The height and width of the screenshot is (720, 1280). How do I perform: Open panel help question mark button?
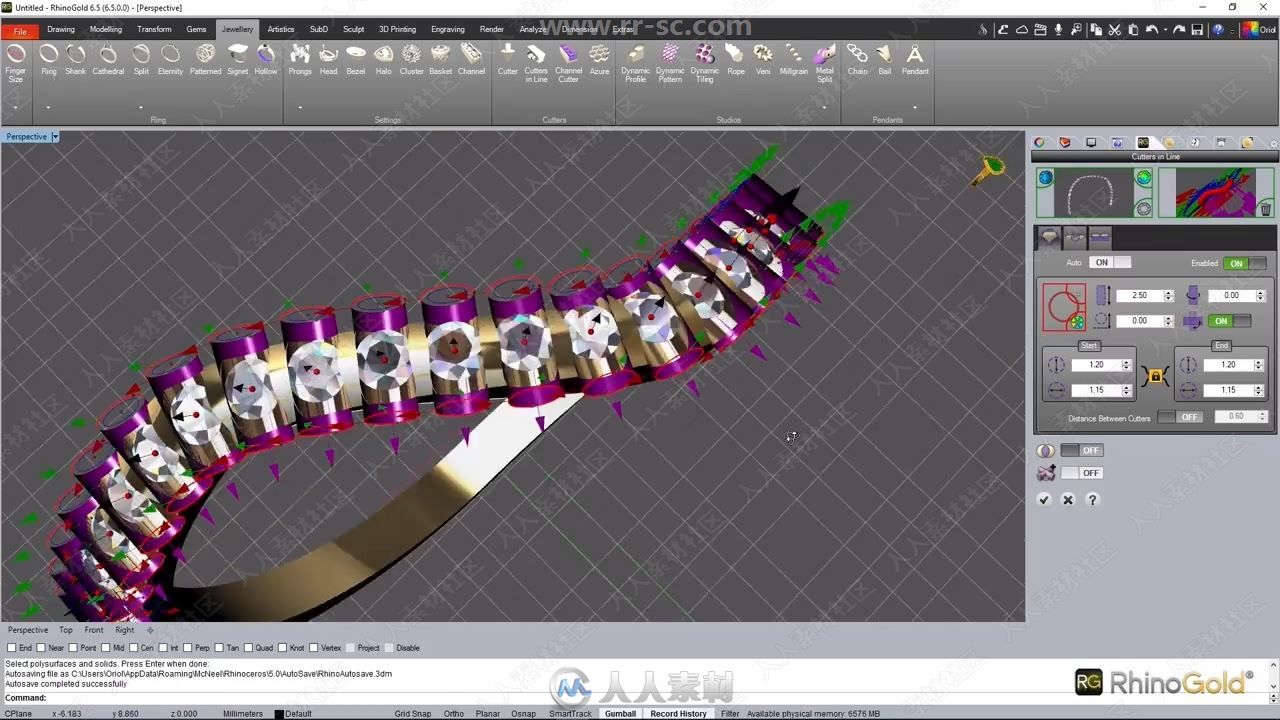[1092, 499]
